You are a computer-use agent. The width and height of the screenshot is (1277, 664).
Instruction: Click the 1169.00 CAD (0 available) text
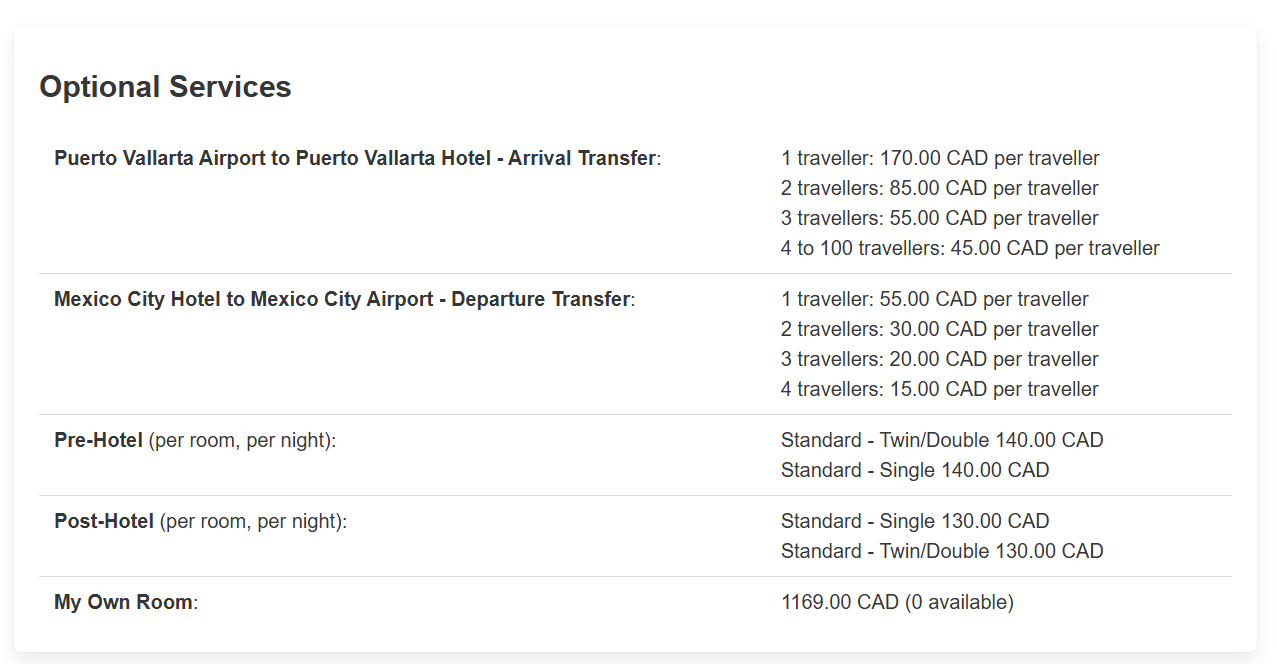(x=896, y=602)
